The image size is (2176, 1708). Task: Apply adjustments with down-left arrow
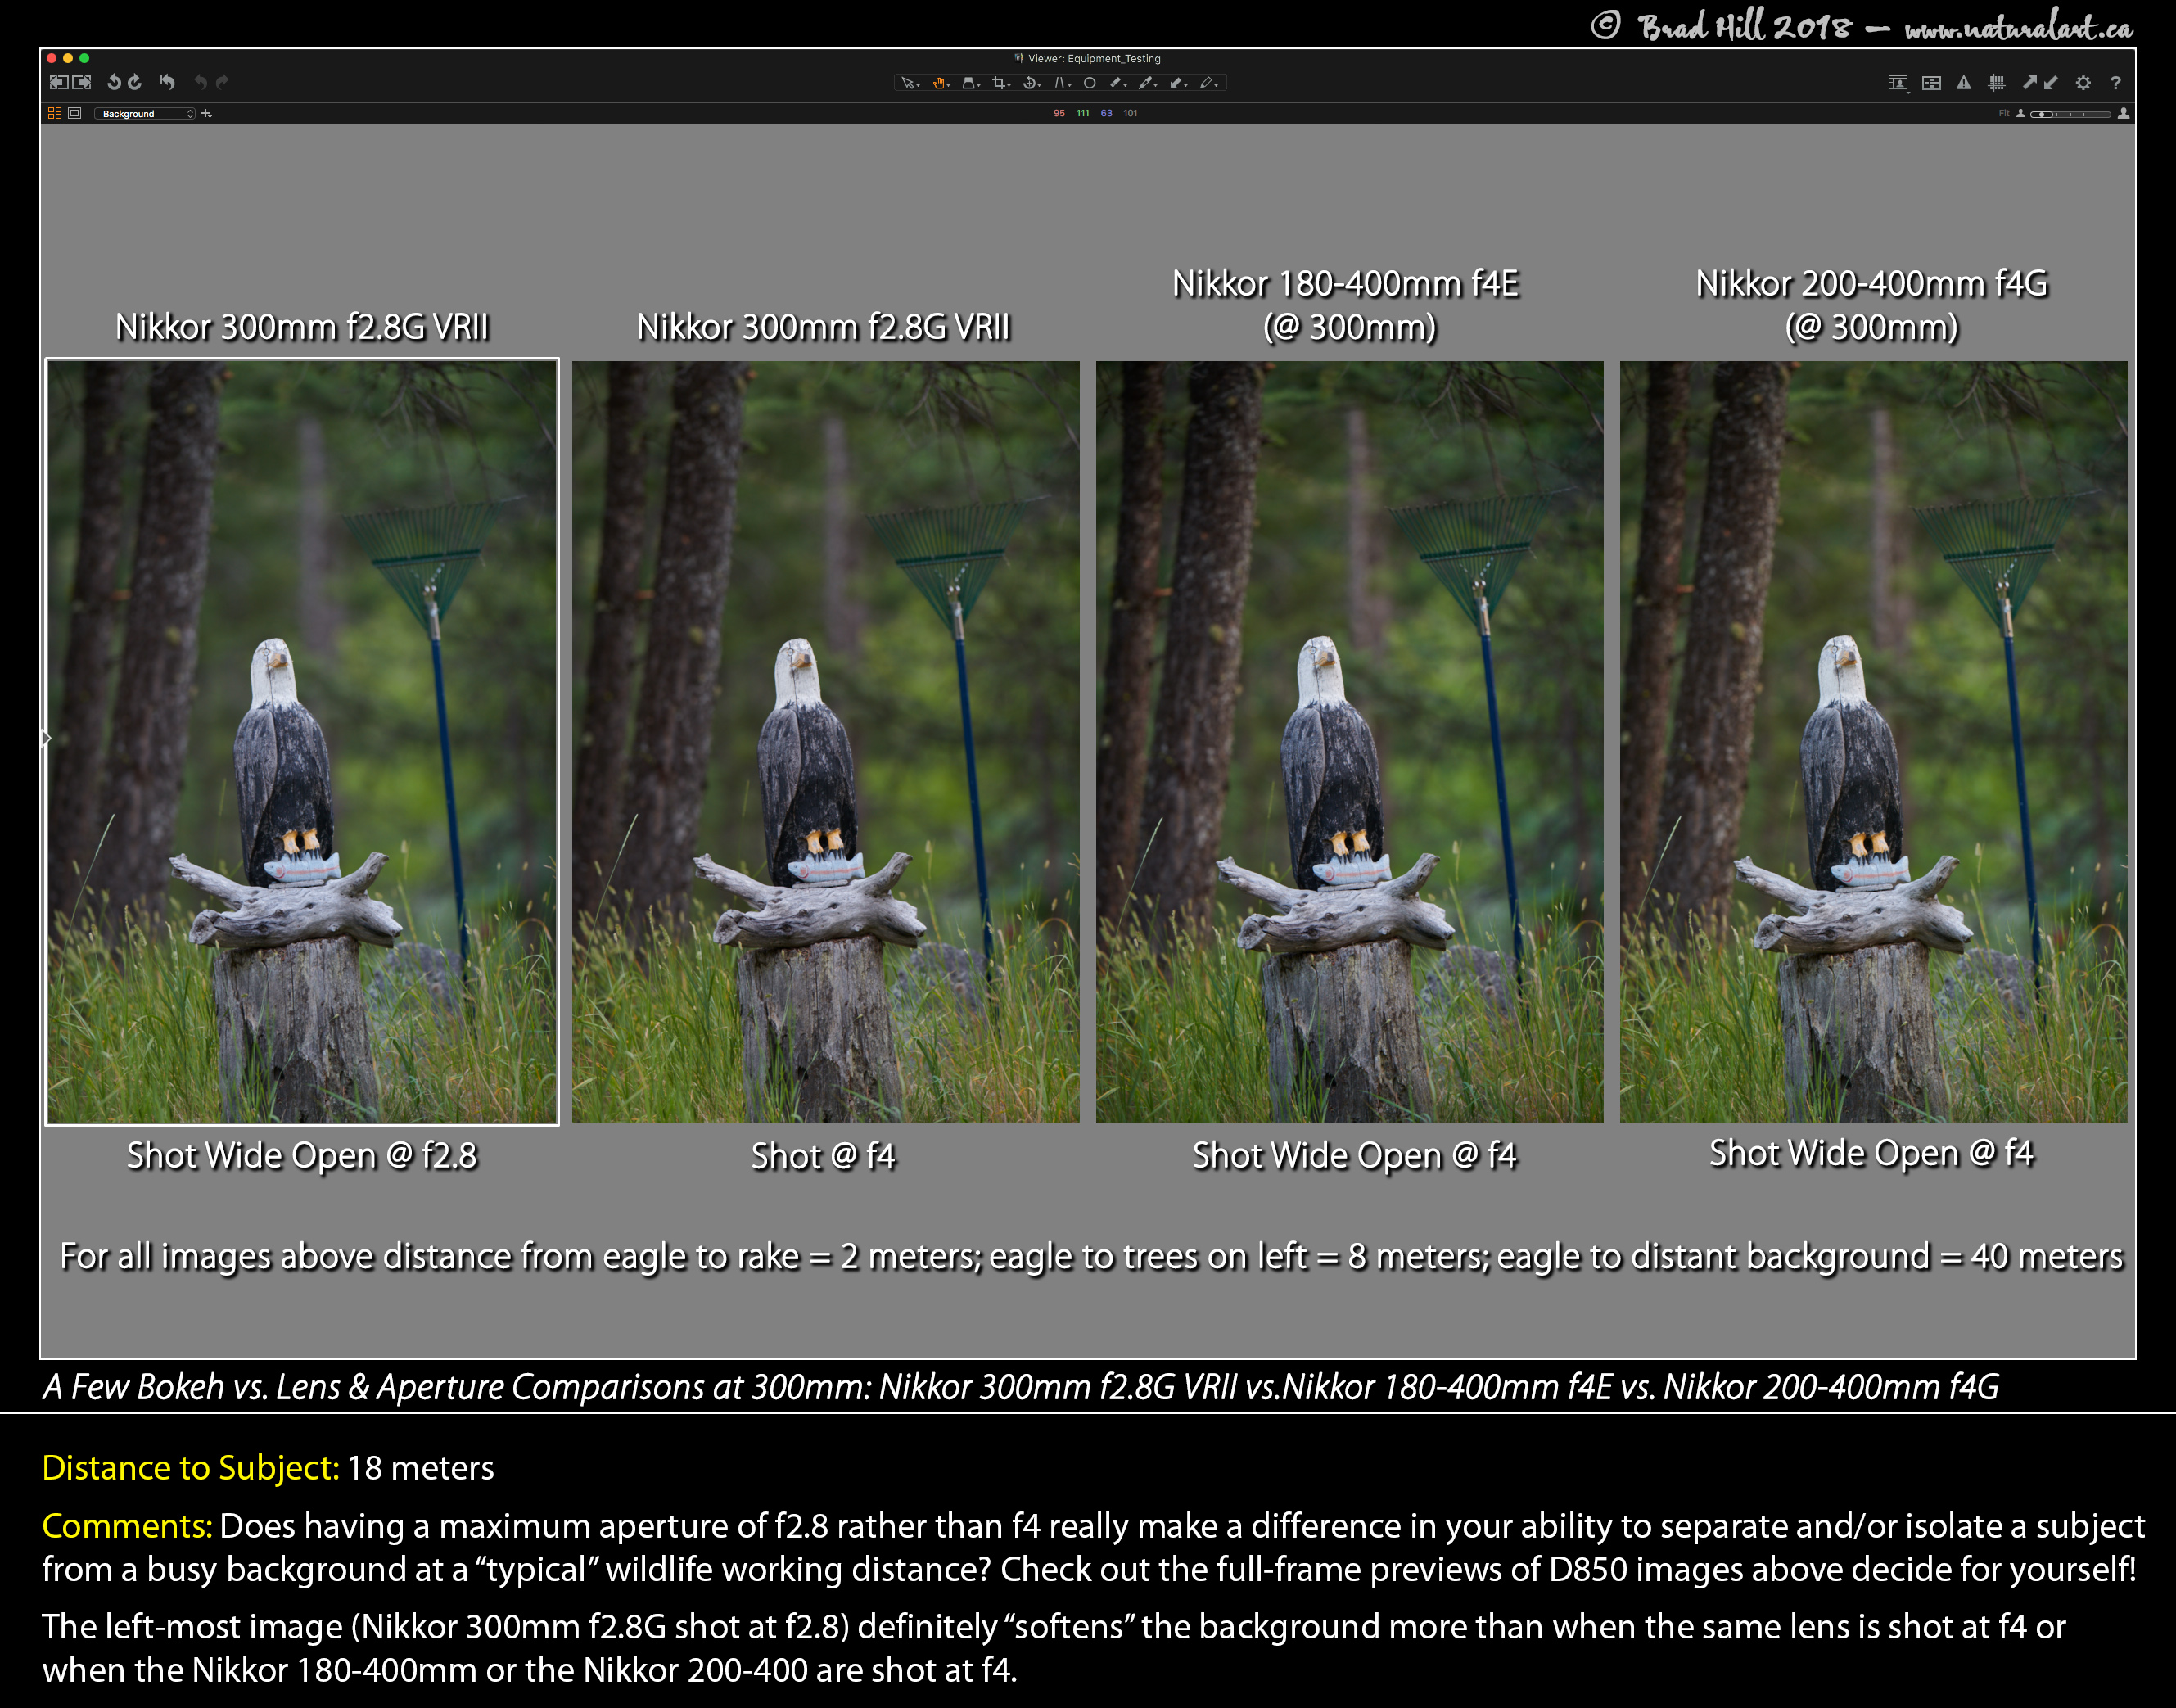(x=2051, y=83)
